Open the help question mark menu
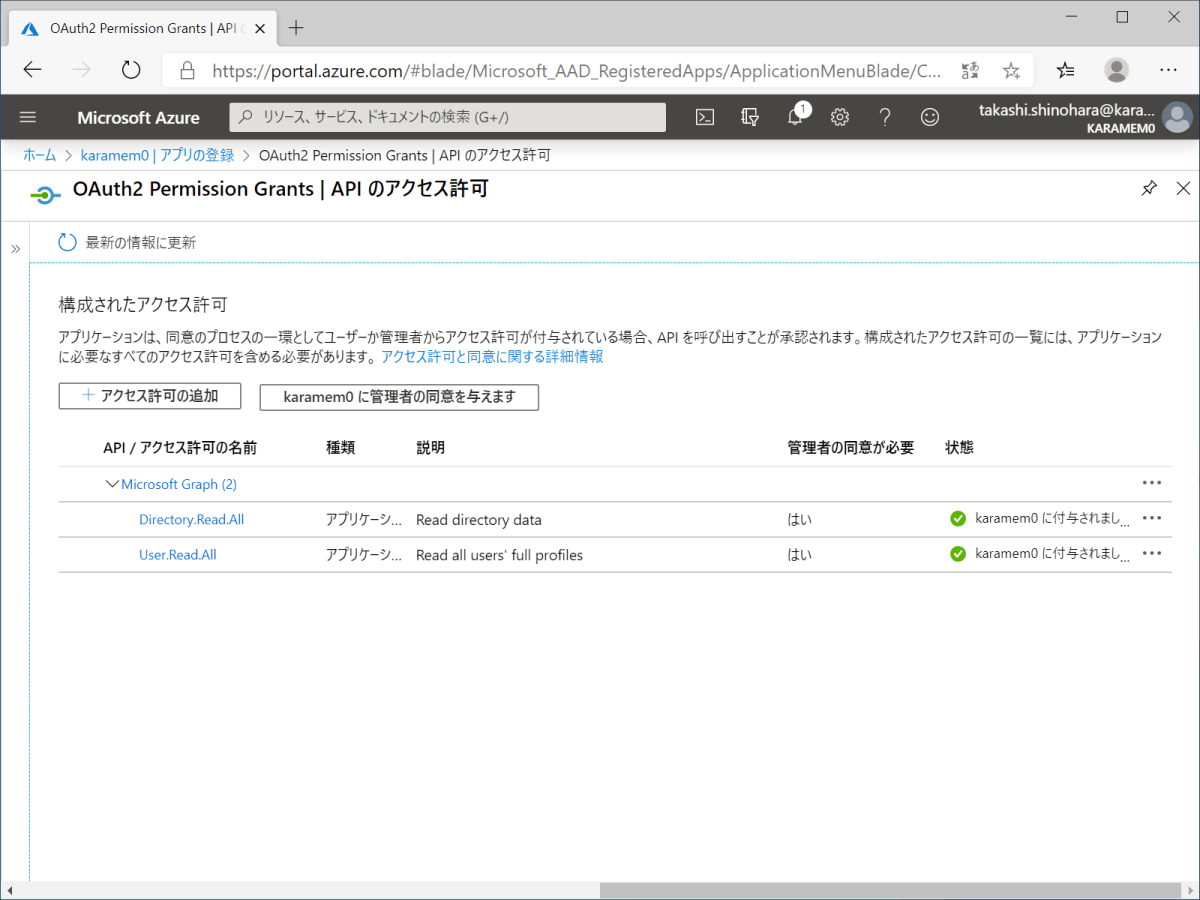 coord(885,117)
